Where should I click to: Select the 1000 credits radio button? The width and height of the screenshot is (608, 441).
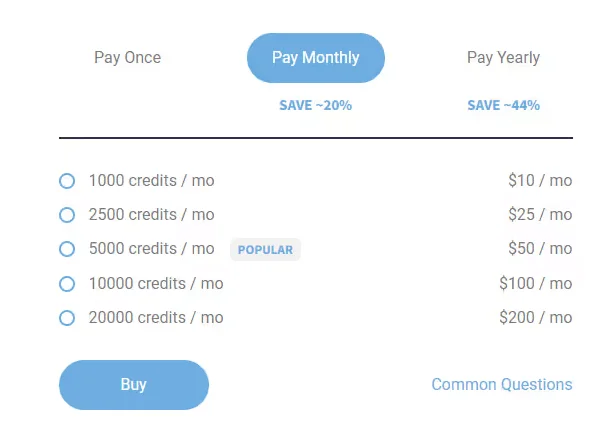(67, 181)
